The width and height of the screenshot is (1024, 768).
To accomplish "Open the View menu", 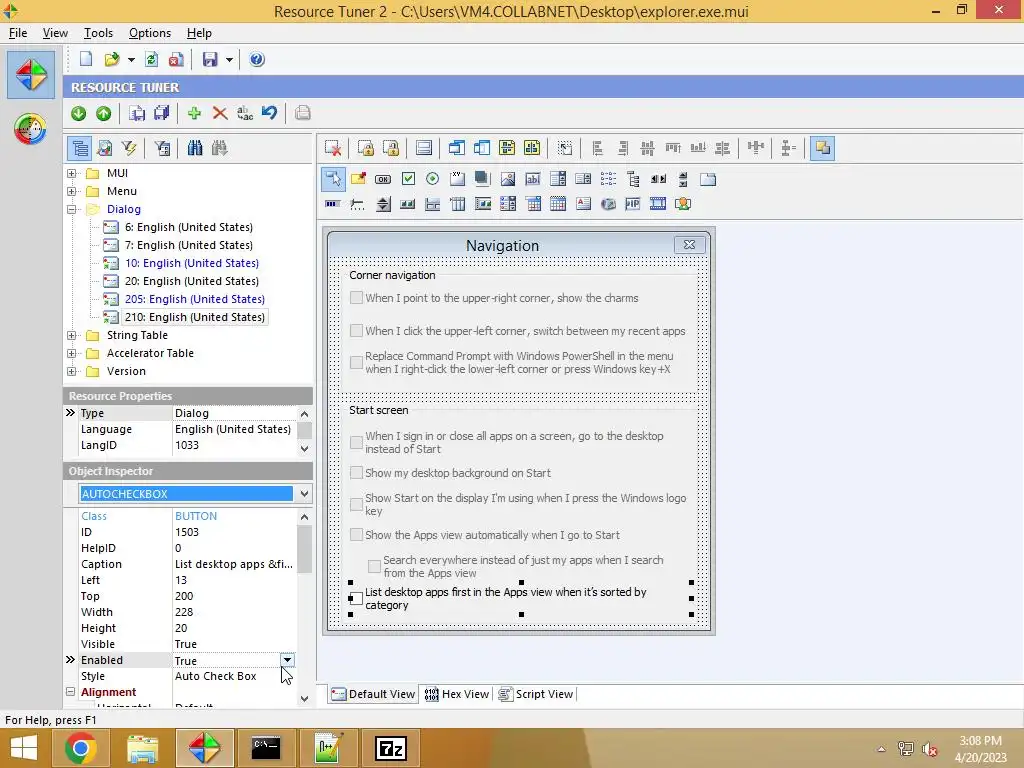I will click(x=55, y=33).
